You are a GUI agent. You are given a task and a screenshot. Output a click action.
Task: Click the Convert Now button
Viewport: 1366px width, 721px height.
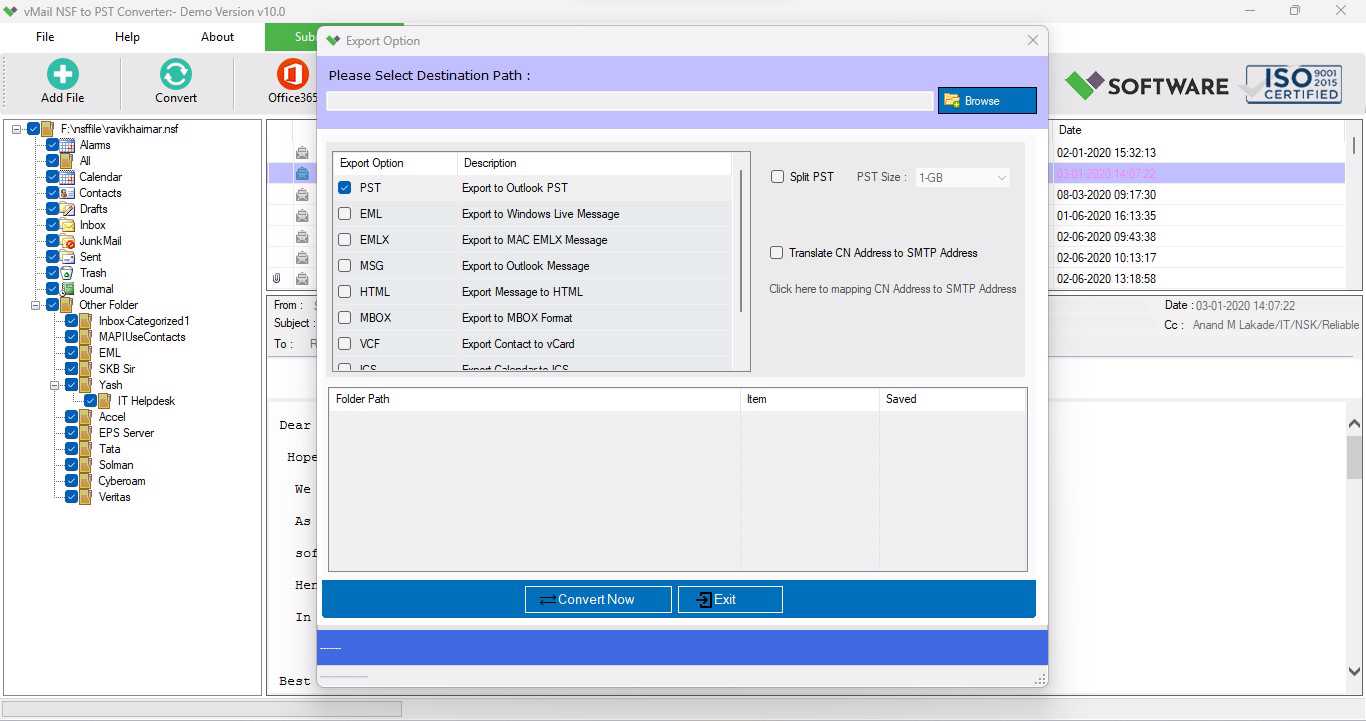point(598,599)
